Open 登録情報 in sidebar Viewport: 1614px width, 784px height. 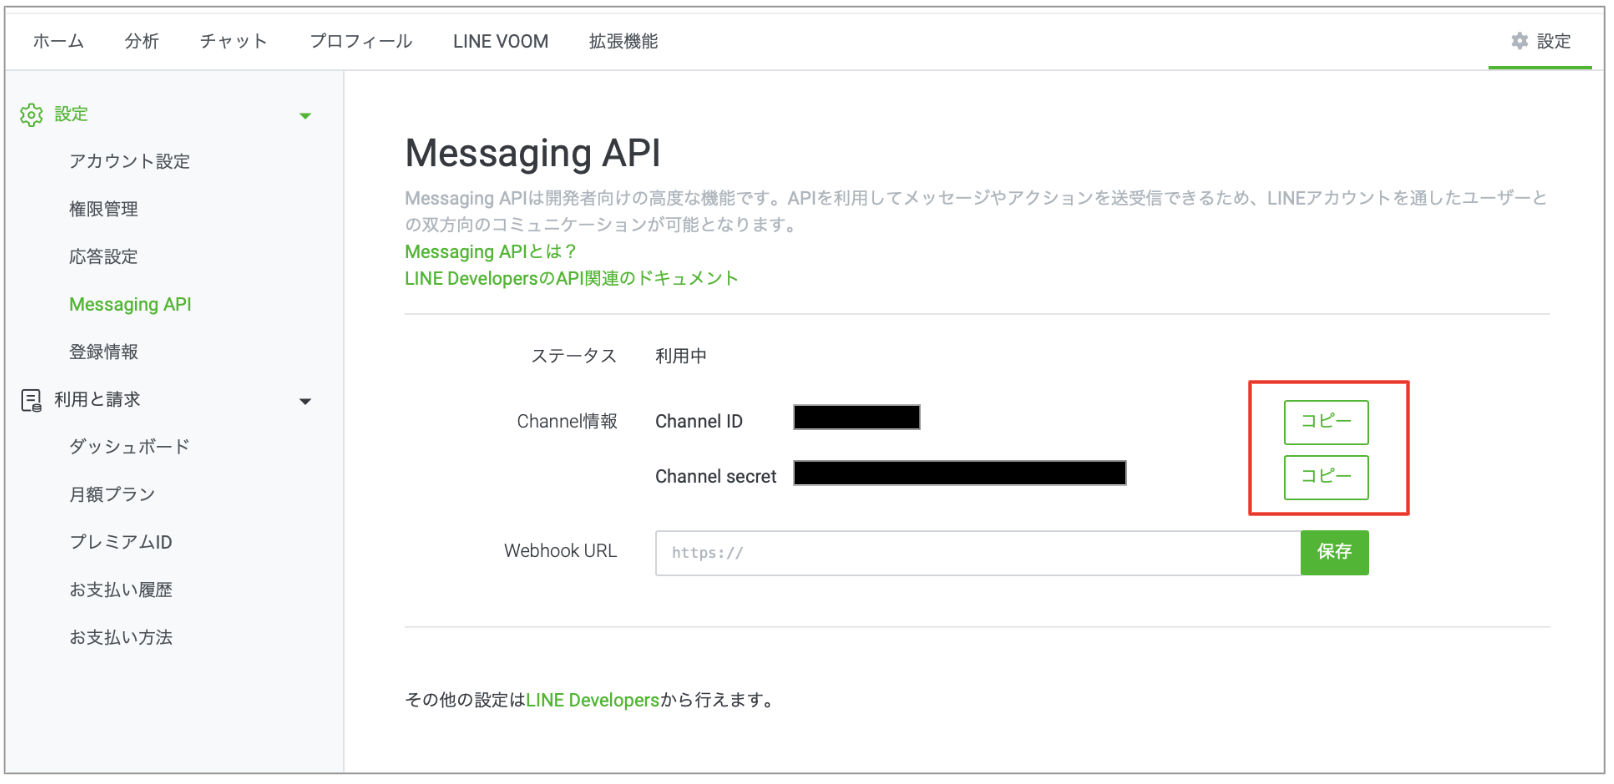point(104,352)
